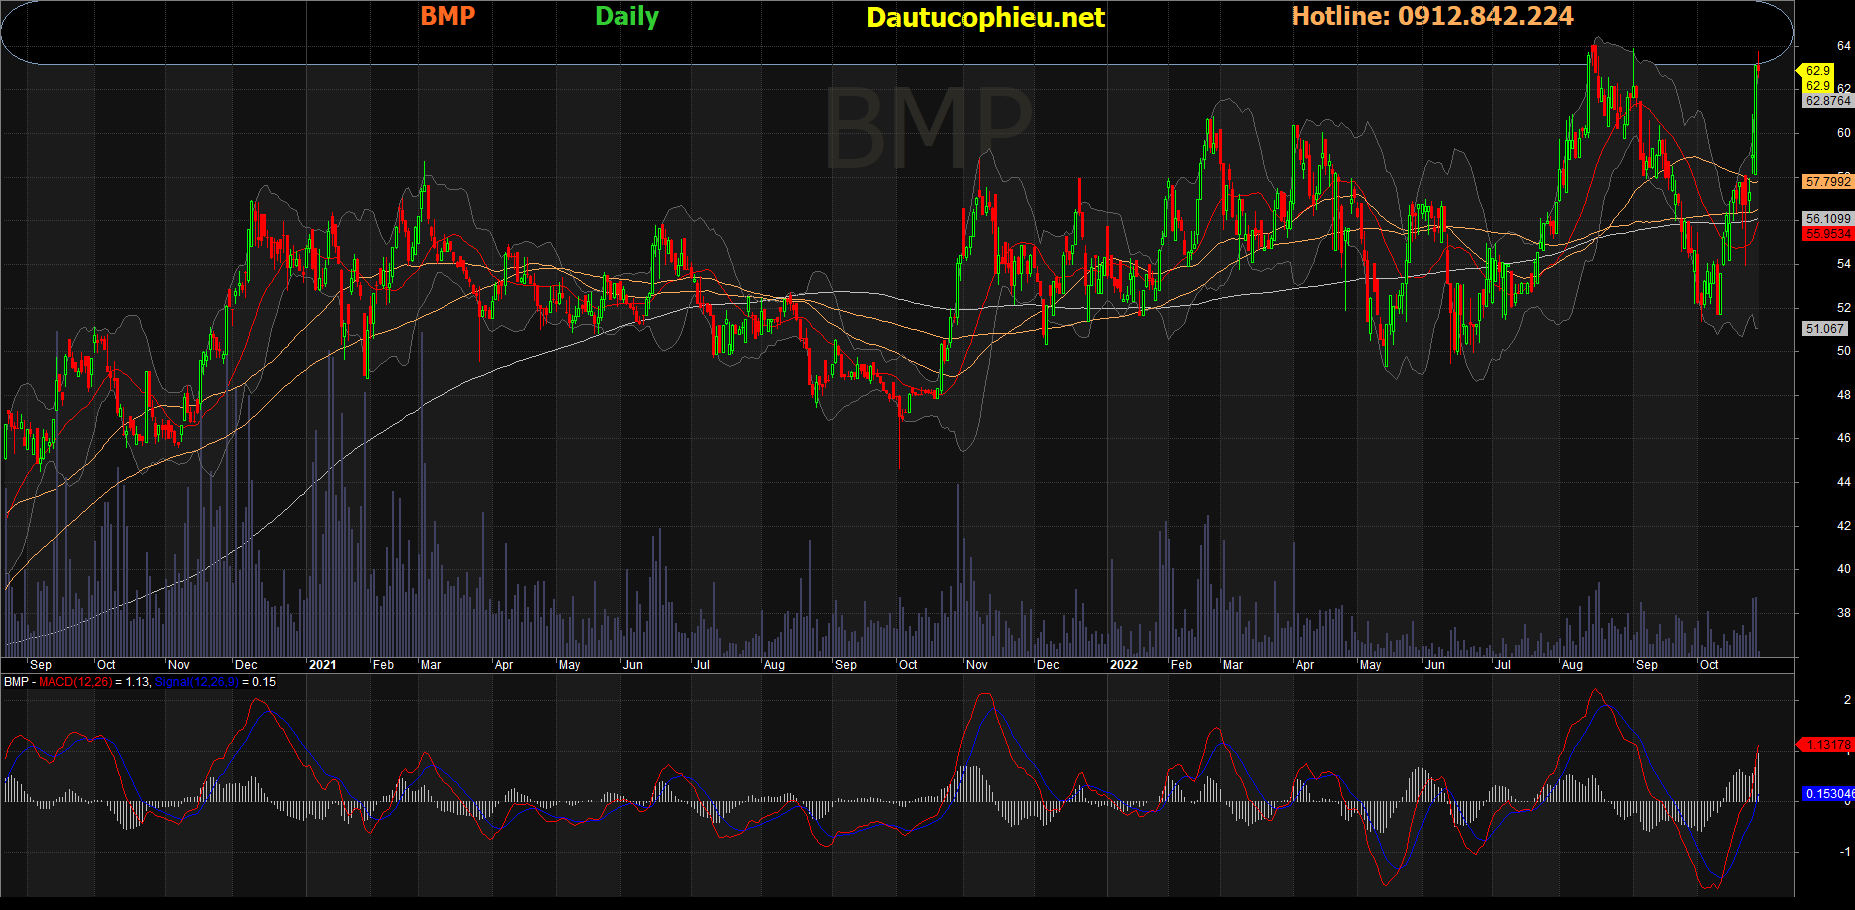
Task: Click the orange 57.7992 price label
Action: click(1827, 182)
